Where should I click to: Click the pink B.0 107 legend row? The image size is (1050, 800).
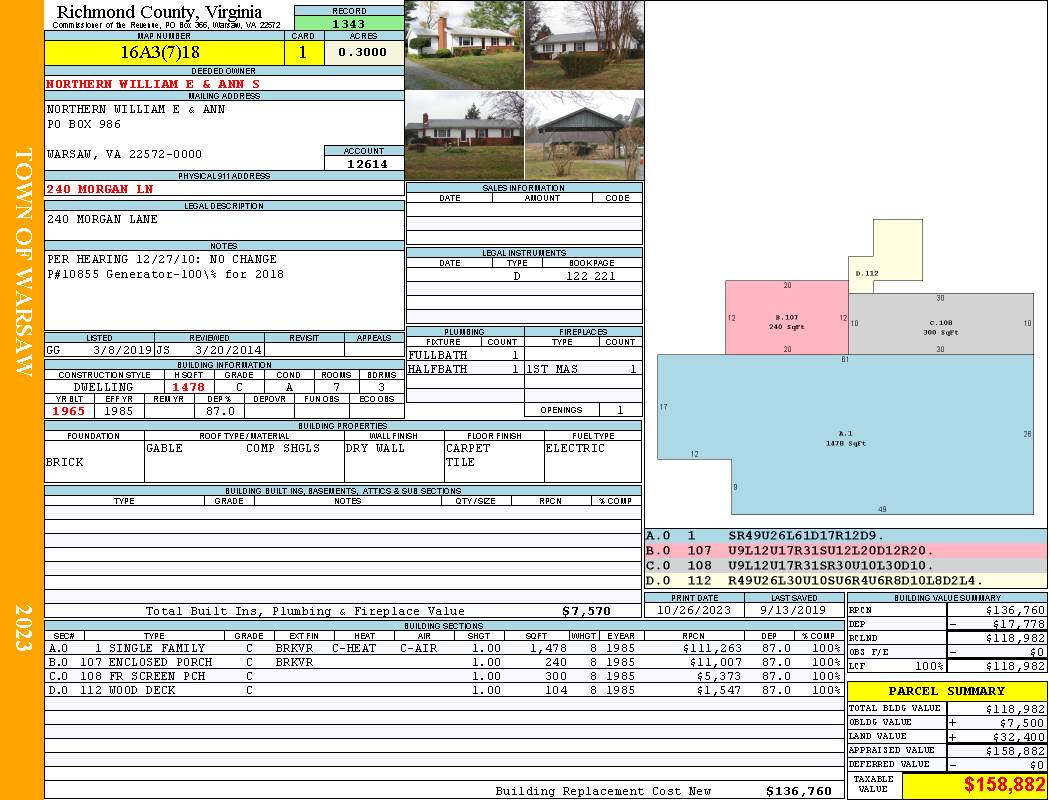(846, 550)
